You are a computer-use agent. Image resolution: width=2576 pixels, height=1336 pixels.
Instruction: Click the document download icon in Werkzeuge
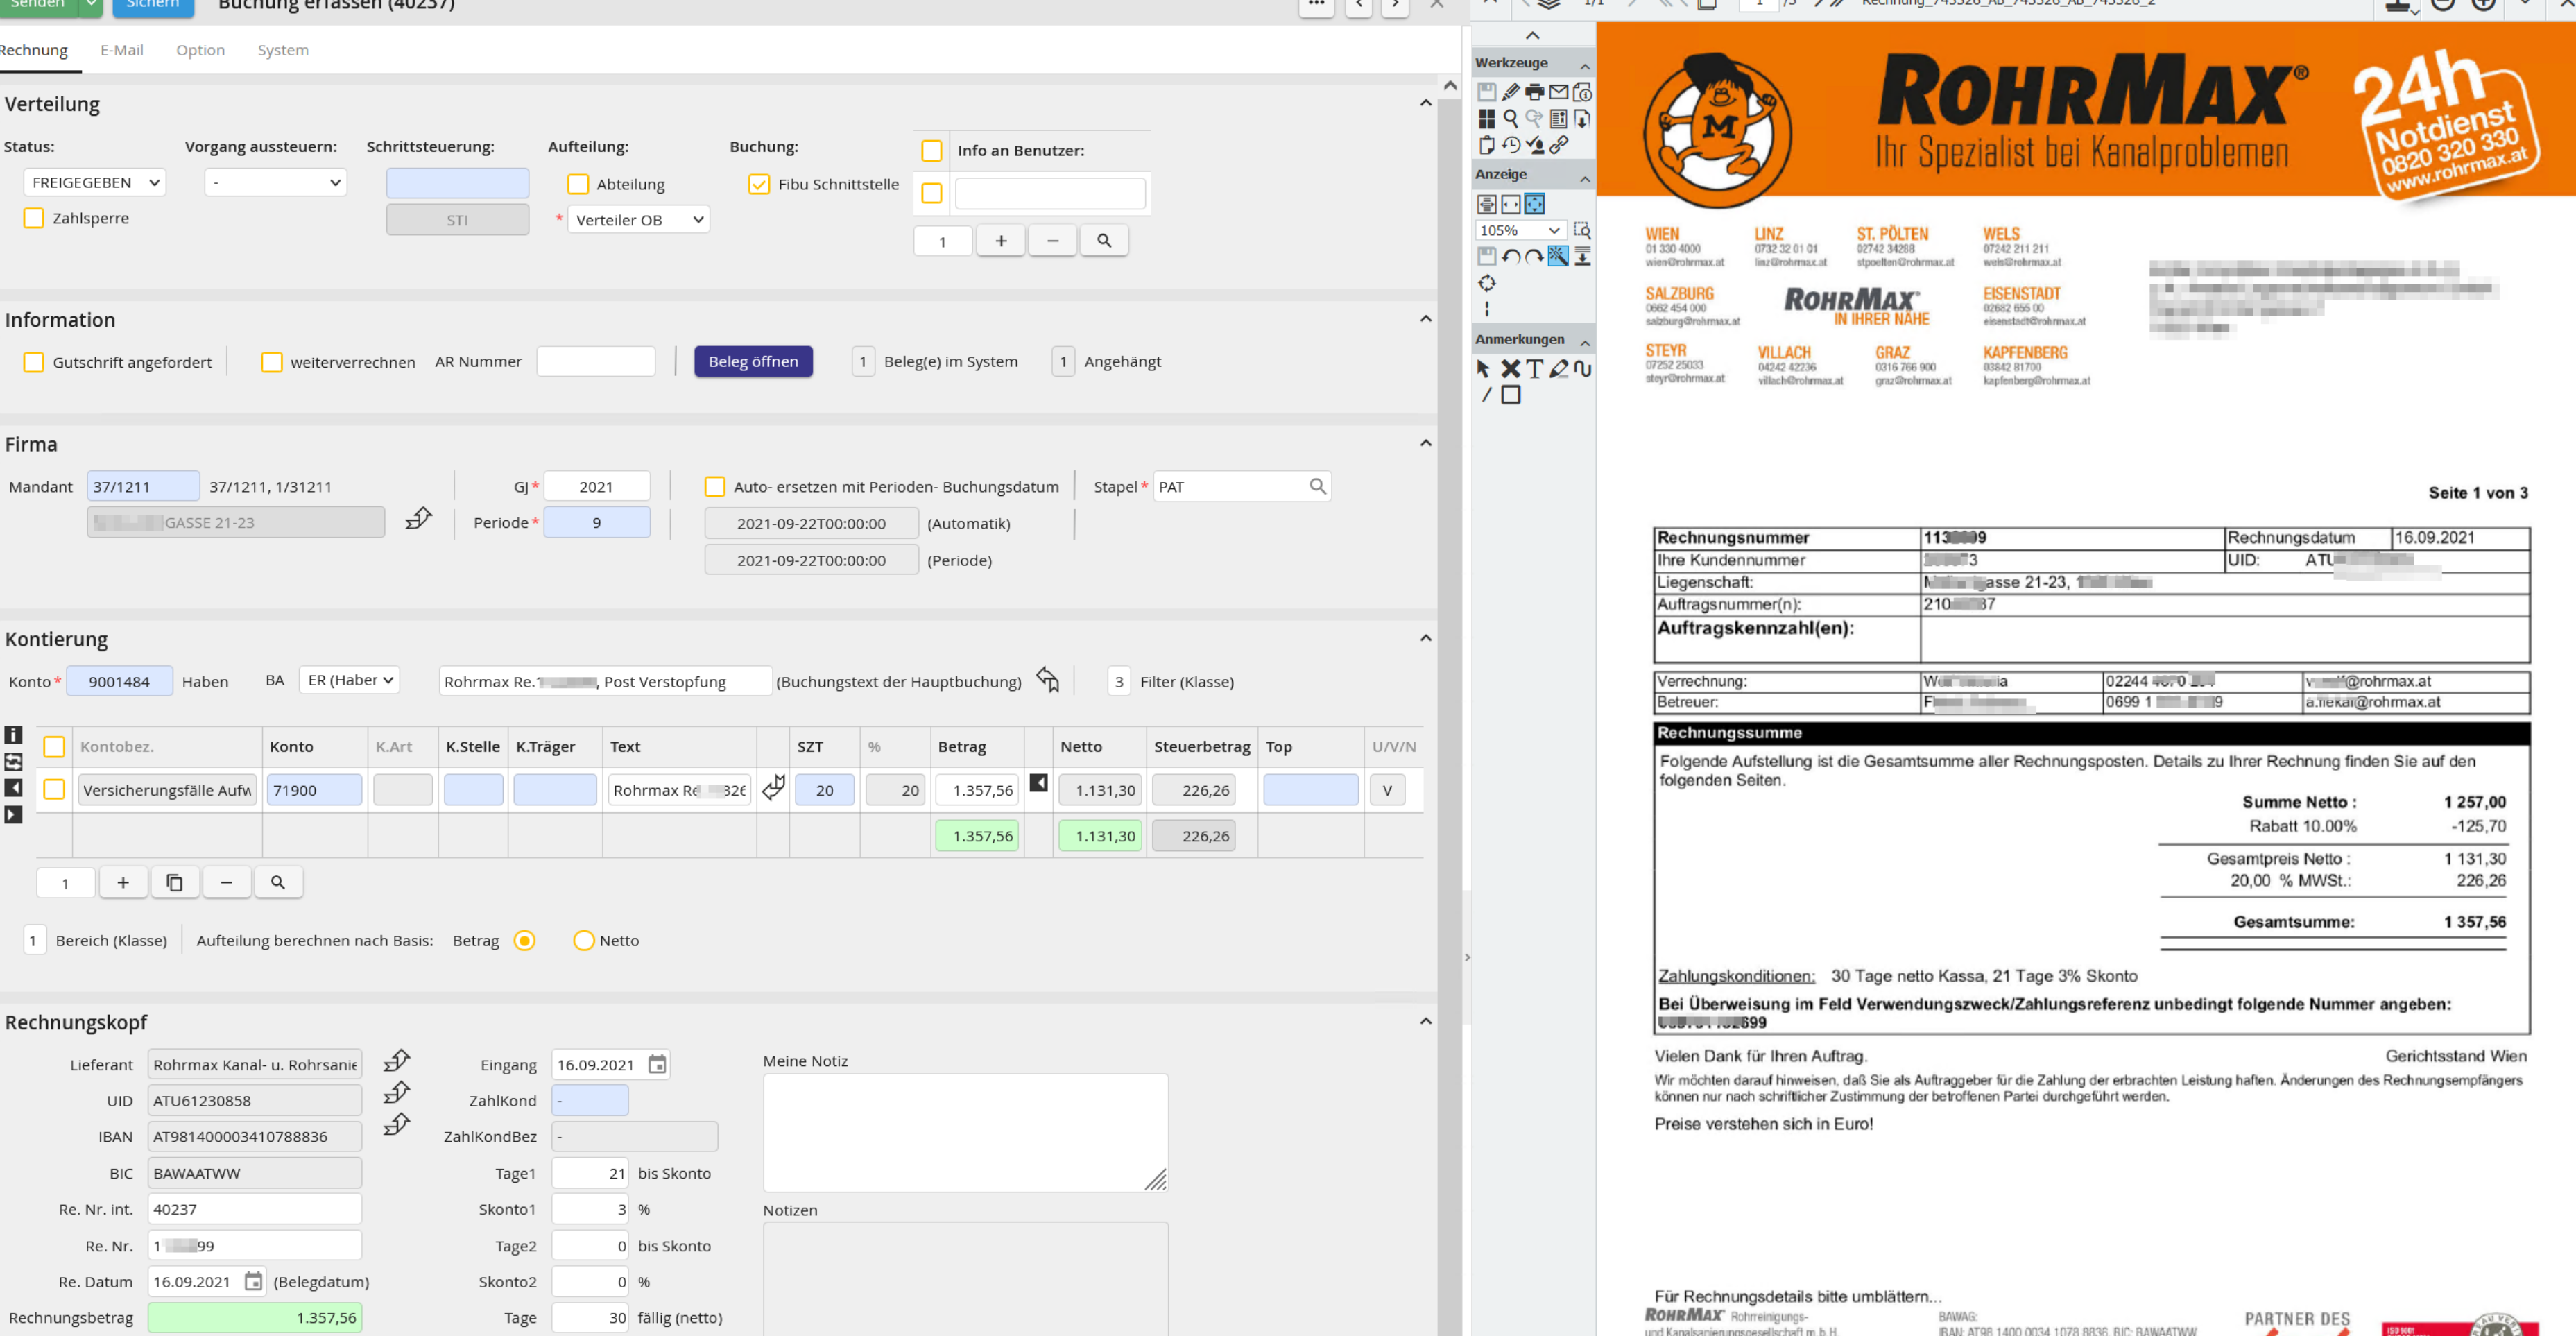click(x=1582, y=119)
